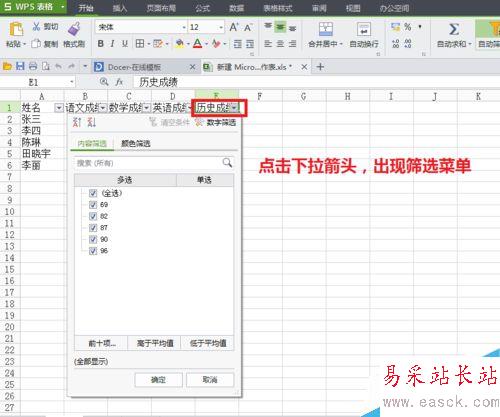The width and height of the screenshot is (500, 417).
Task: Click the 确定 button
Action: click(x=158, y=380)
